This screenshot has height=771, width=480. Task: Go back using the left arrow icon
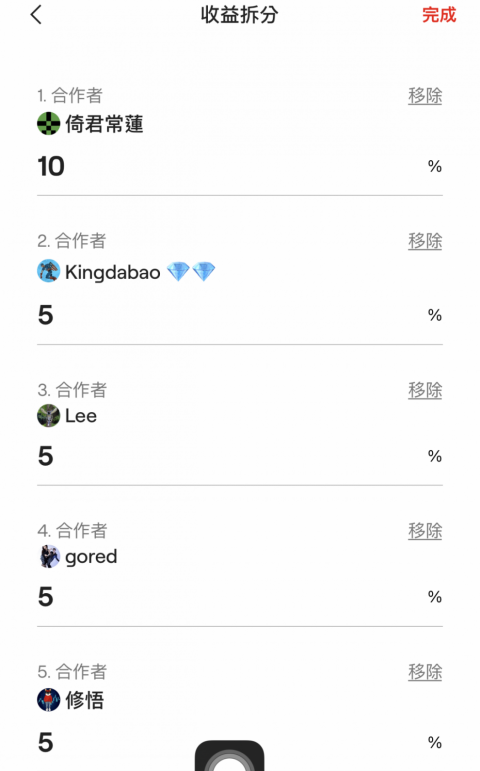36,15
